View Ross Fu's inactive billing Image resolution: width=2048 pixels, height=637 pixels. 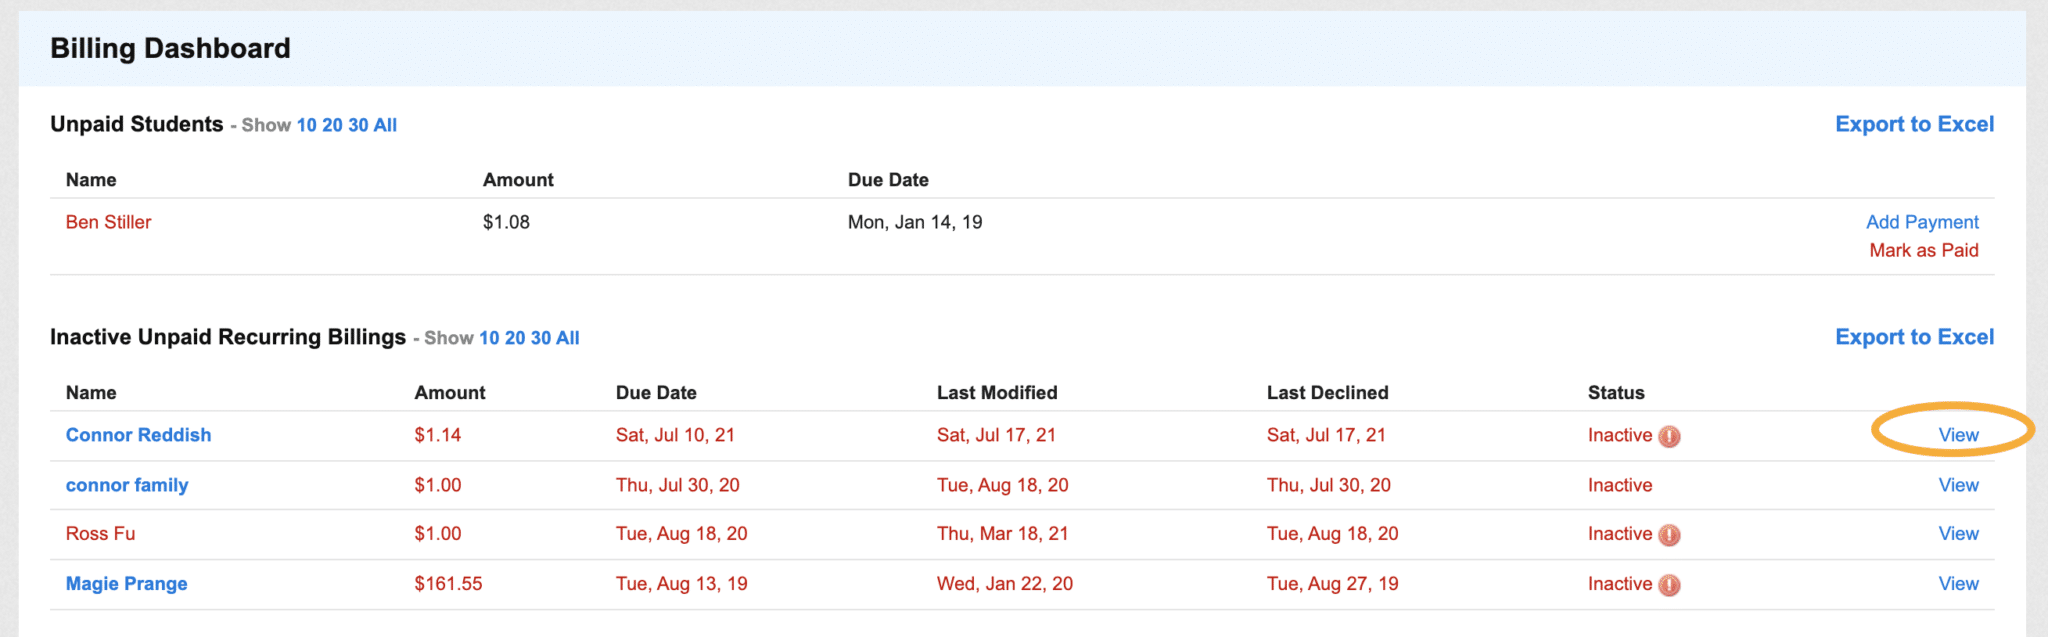(x=1958, y=534)
